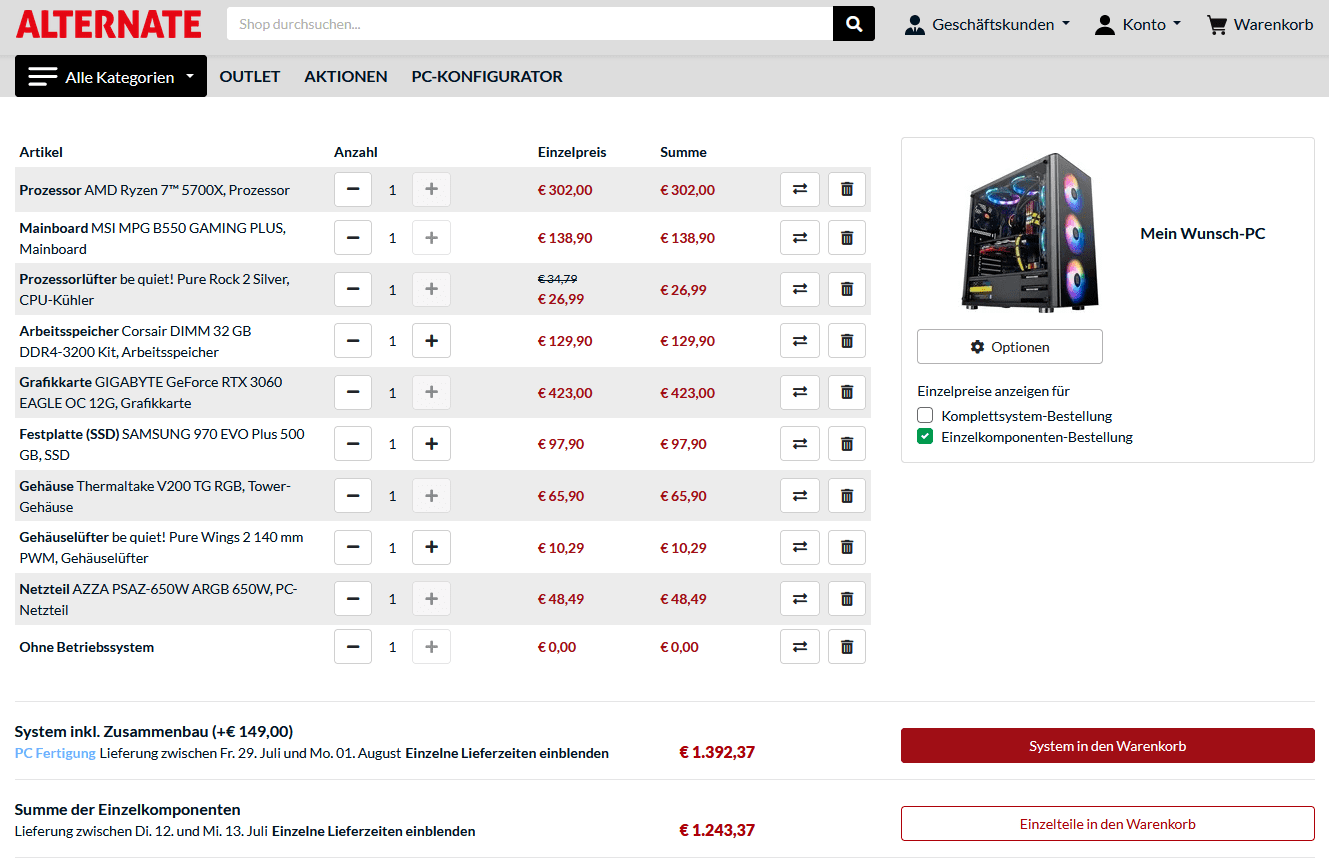1329x864 pixels.
Task: Increase quantity of Corsair DIMM memory
Action: point(431,341)
